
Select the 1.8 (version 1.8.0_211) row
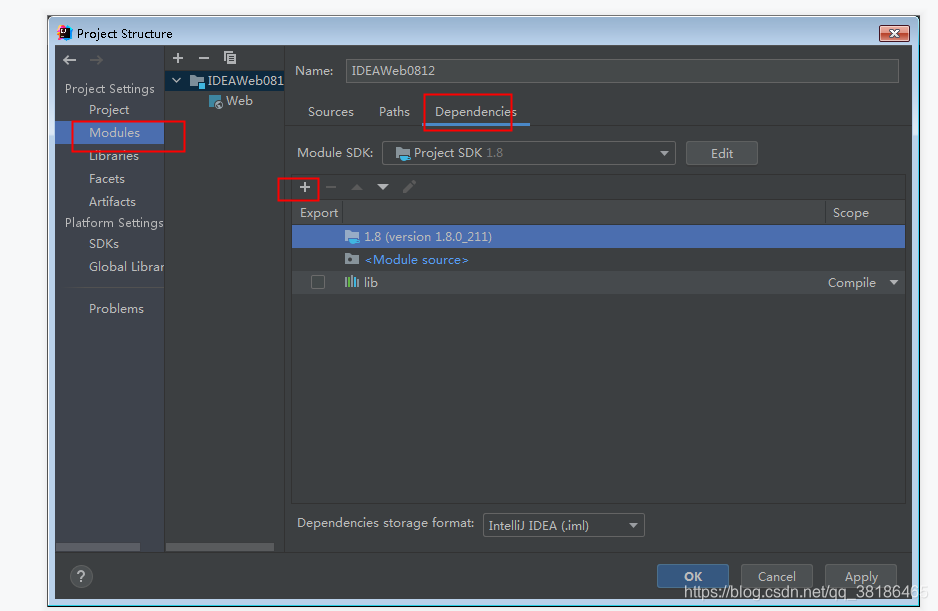tap(598, 236)
